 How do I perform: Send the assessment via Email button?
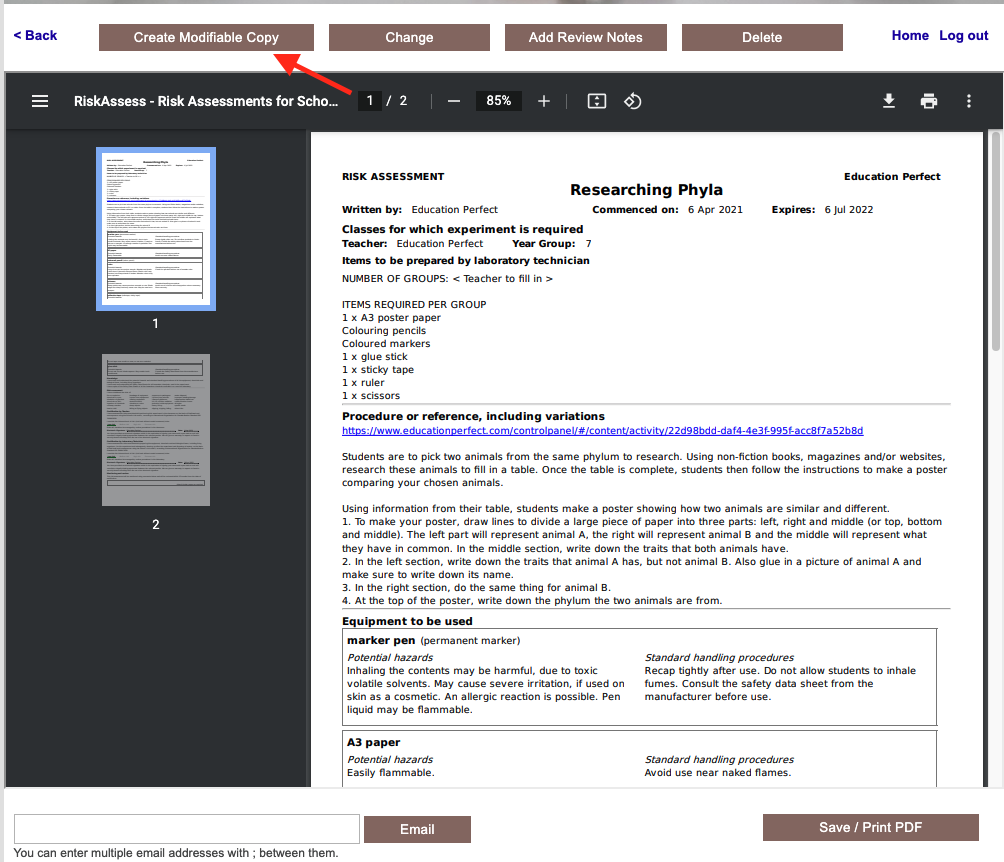[417, 829]
